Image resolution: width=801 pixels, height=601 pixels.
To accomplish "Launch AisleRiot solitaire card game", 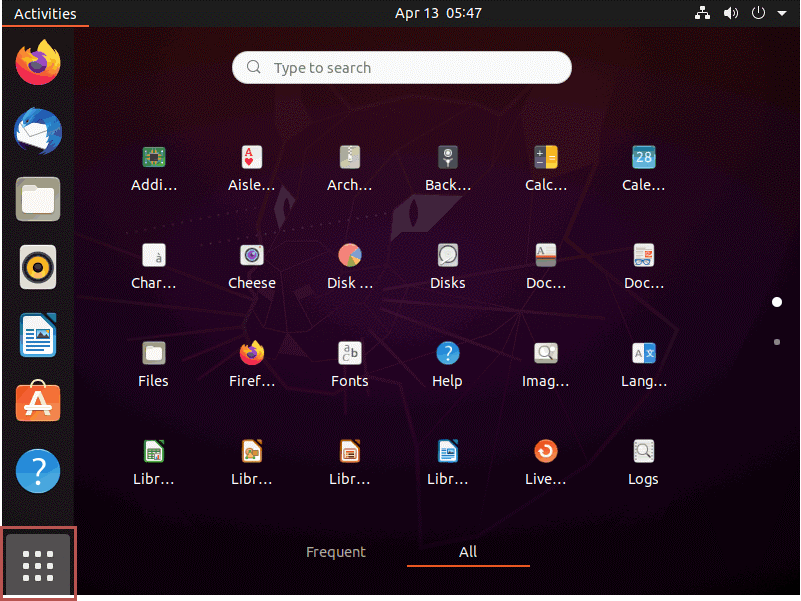I will click(251, 169).
